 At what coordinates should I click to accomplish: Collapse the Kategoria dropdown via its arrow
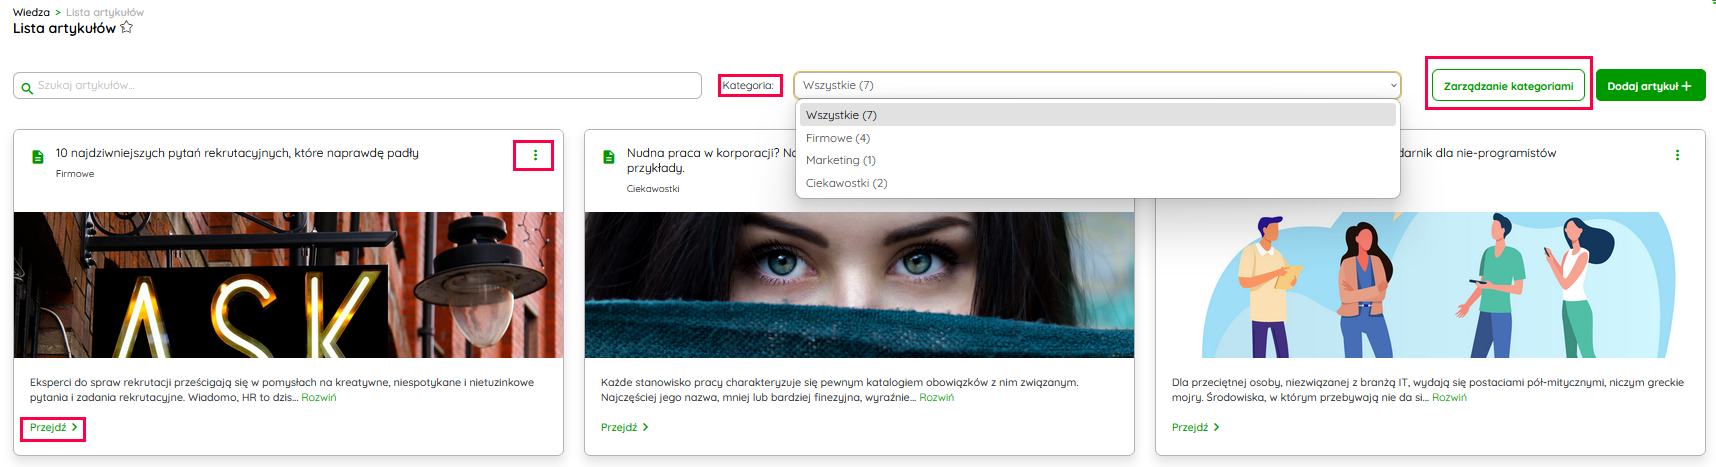point(1393,86)
